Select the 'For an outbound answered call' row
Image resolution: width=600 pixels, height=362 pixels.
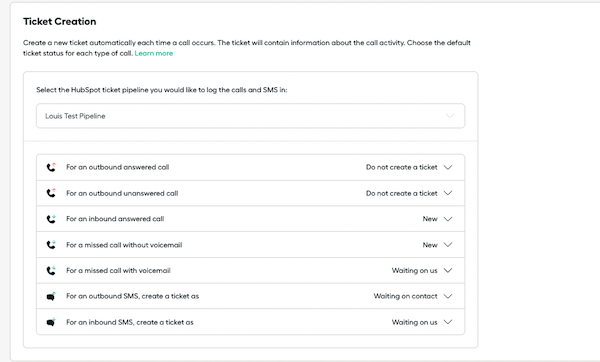click(251, 167)
